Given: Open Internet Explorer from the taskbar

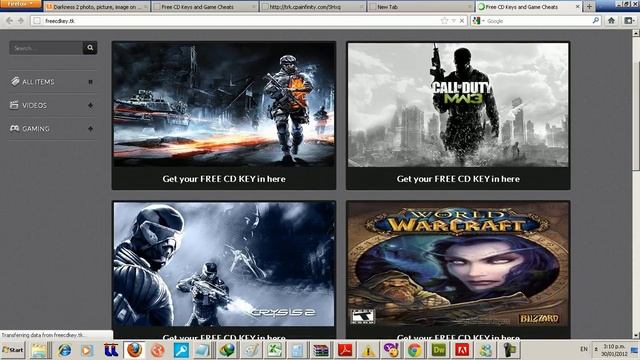Looking at the screenshot, I should point(64,350).
